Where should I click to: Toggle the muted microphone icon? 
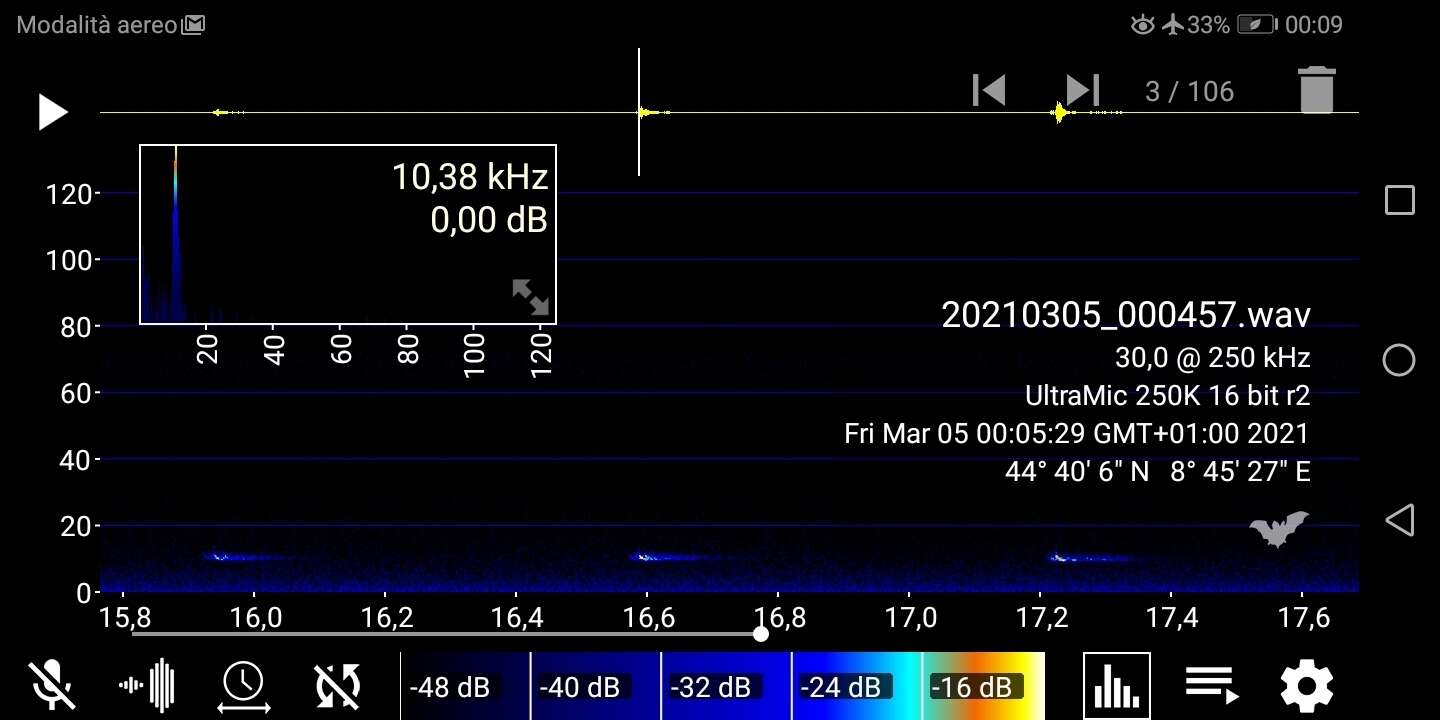pyautogui.click(x=52, y=685)
